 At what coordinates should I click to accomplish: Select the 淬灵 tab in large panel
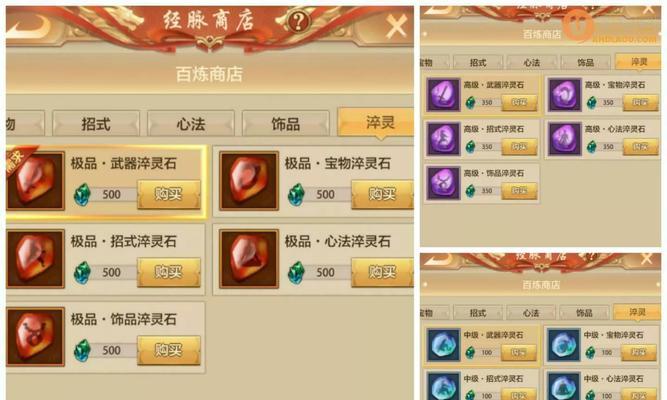pos(376,123)
